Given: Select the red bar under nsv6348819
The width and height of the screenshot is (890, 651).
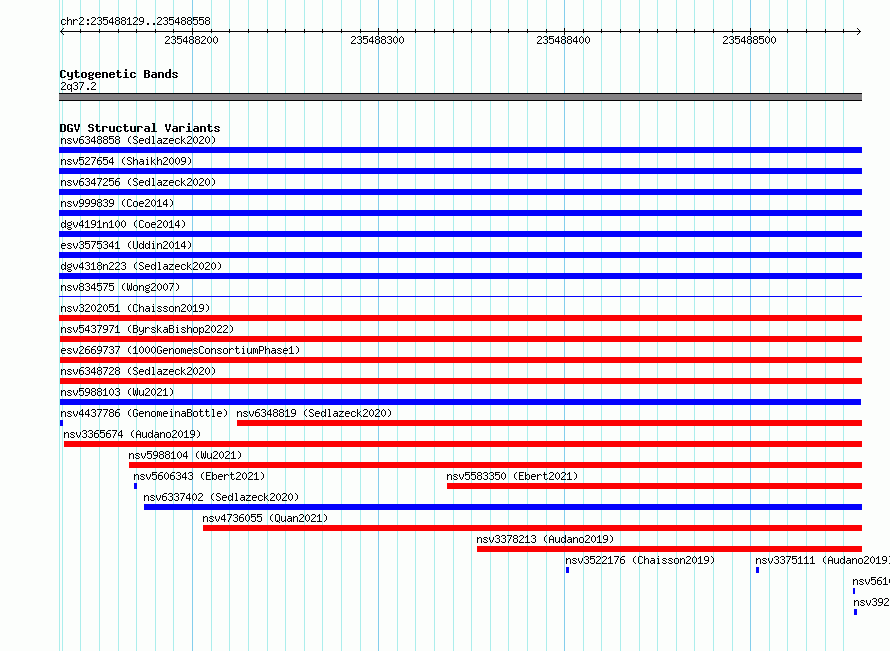Looking at the screenshot, I should [x=549, y=423].
